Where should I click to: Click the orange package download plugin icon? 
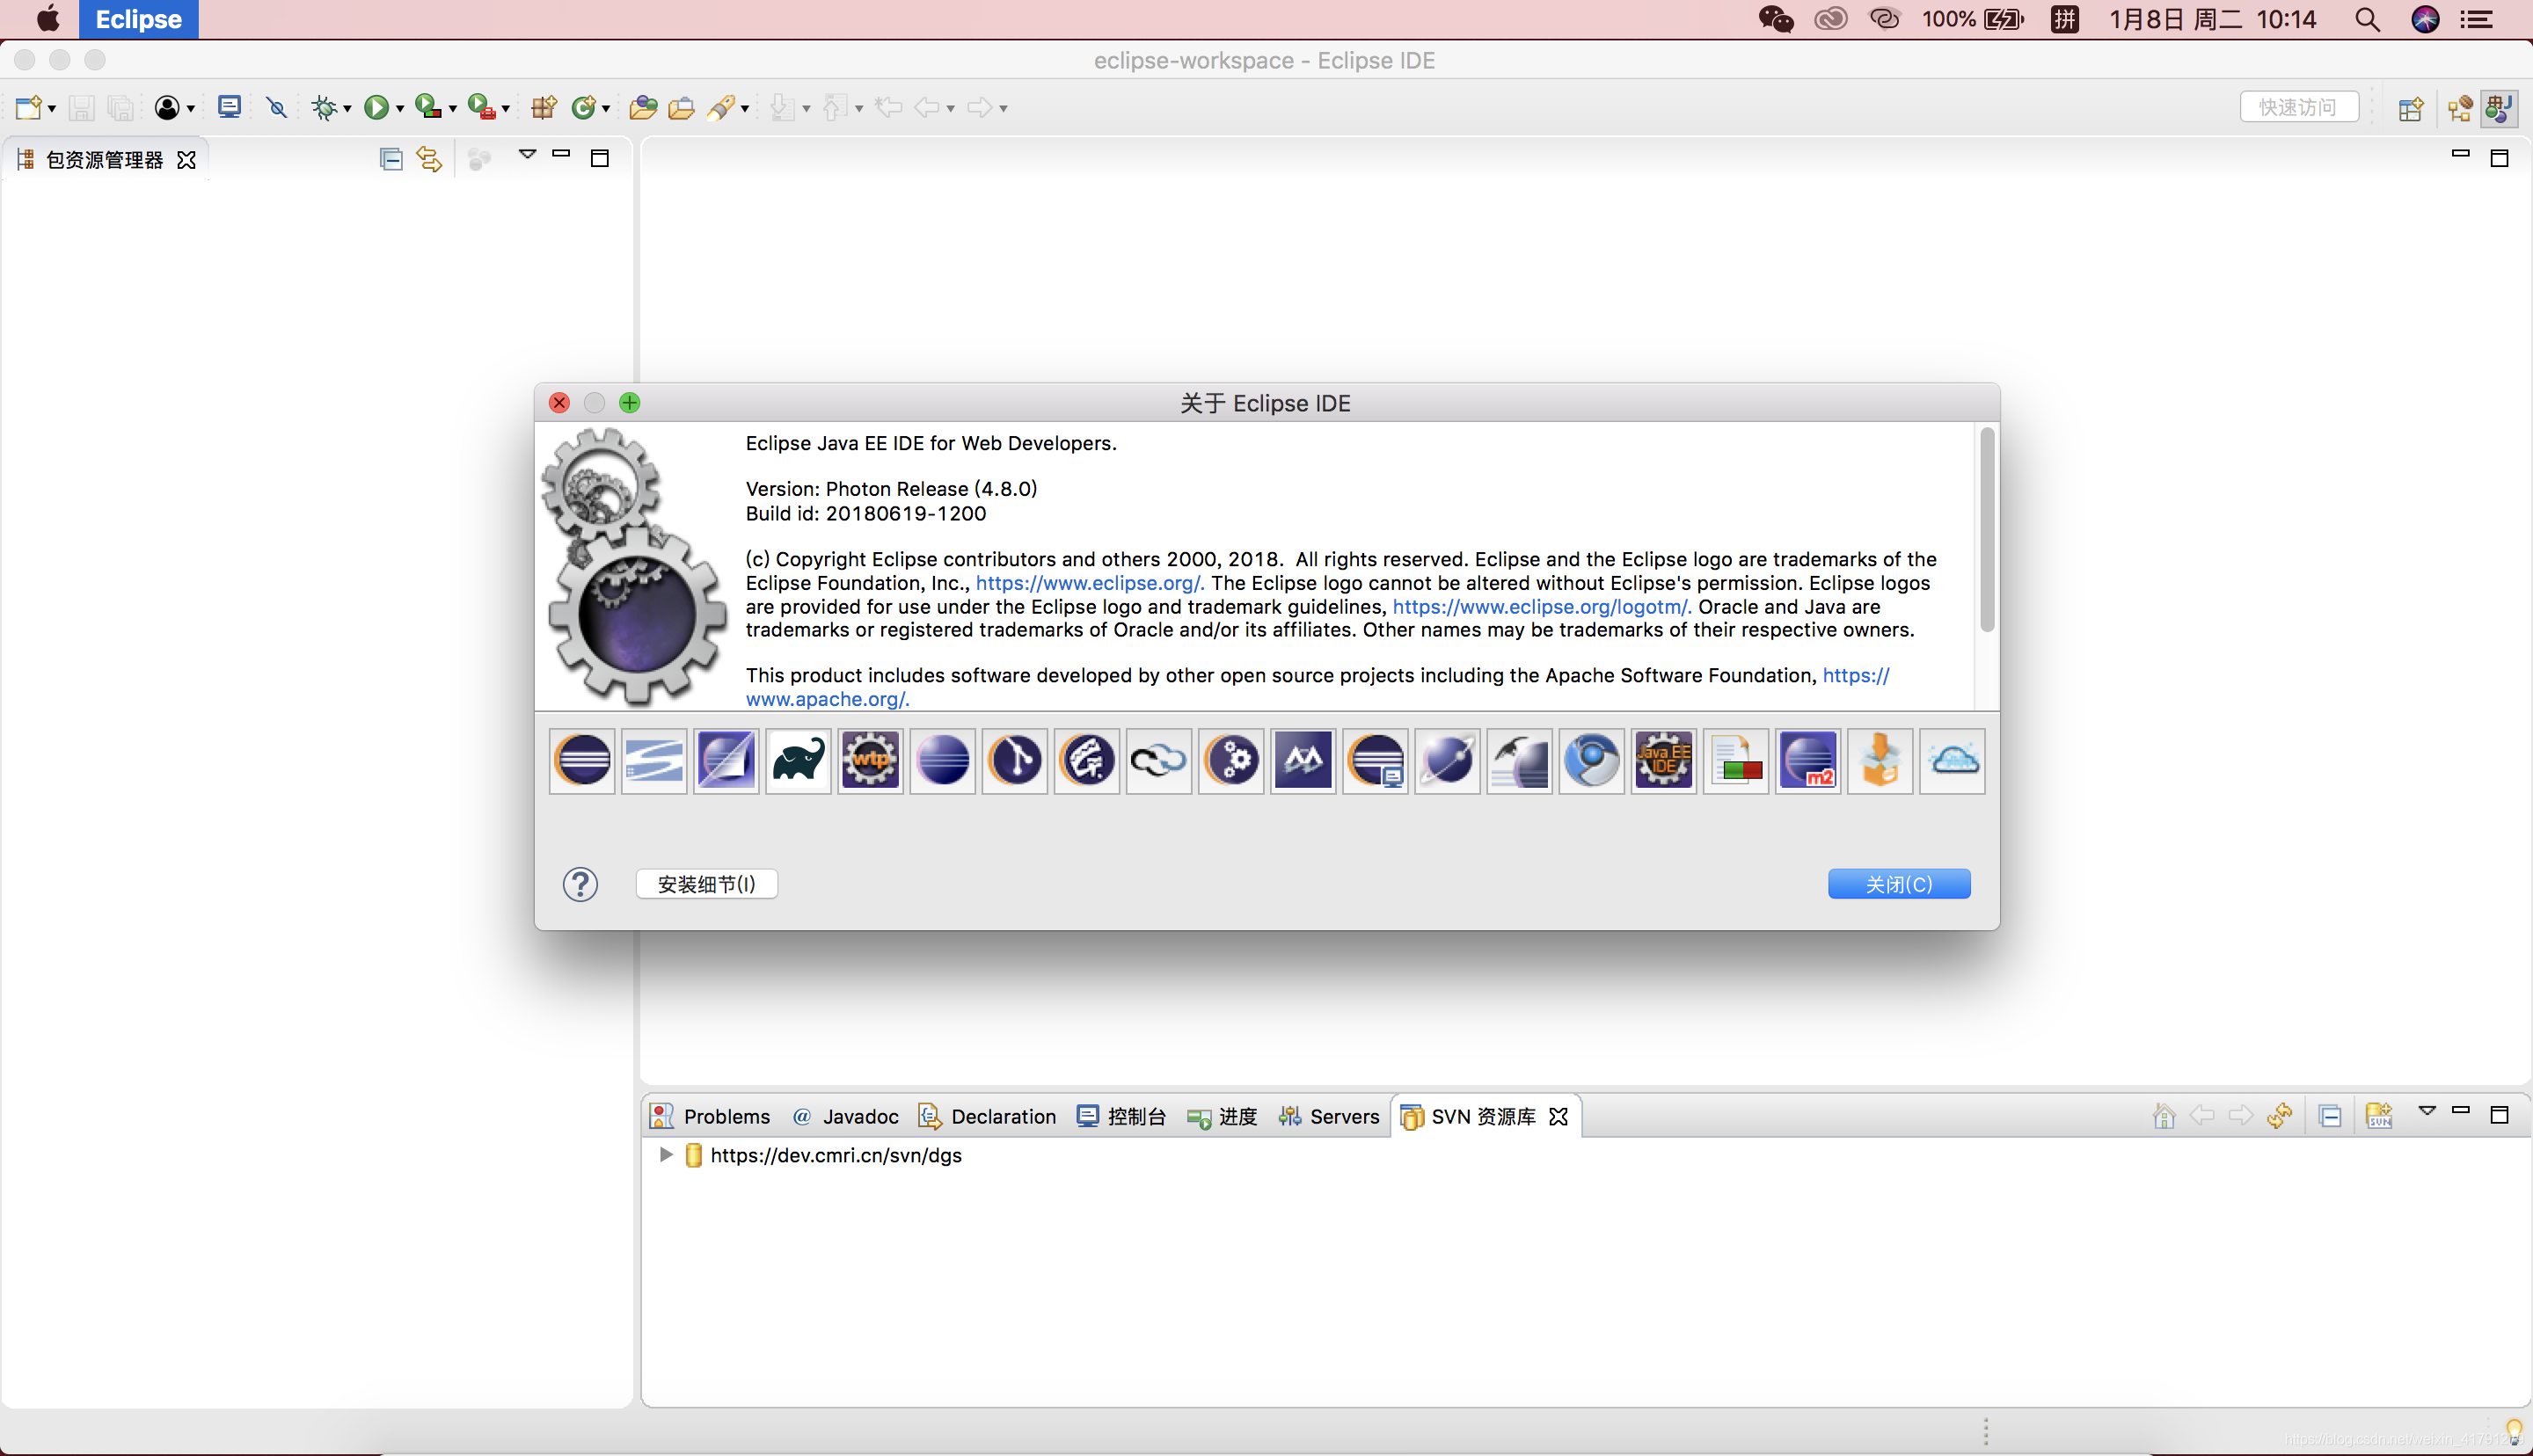click(x=1879, y=761)
